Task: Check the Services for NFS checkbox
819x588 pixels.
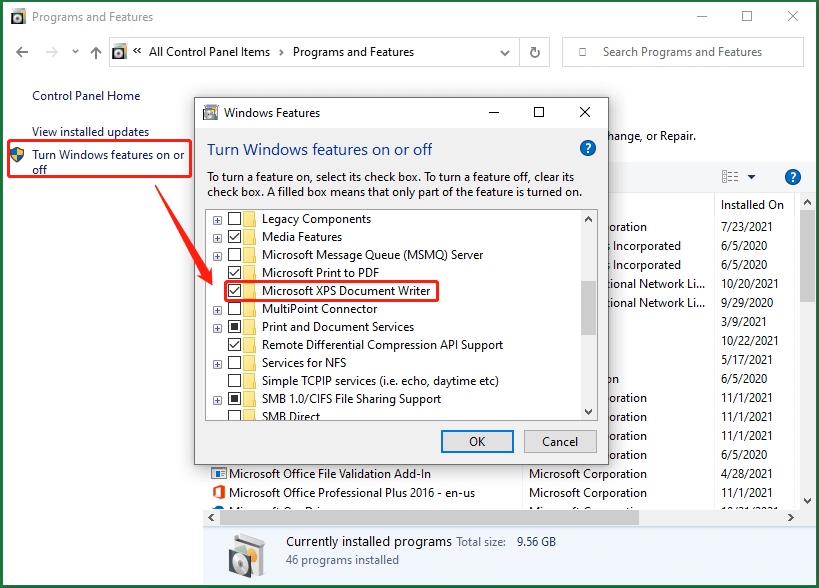Action: click(x=235, y=363)
